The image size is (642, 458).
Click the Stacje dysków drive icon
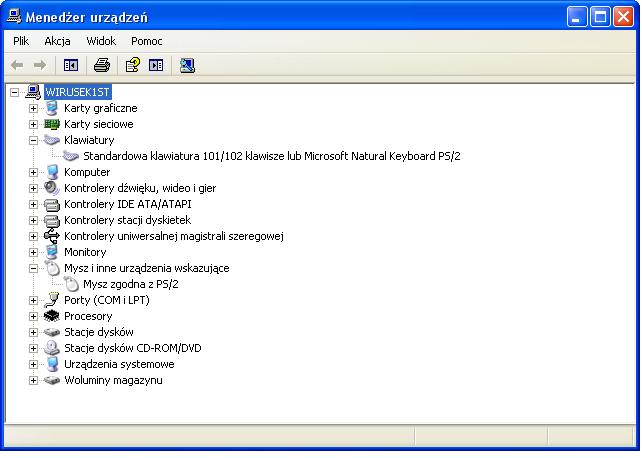point(52,332)
